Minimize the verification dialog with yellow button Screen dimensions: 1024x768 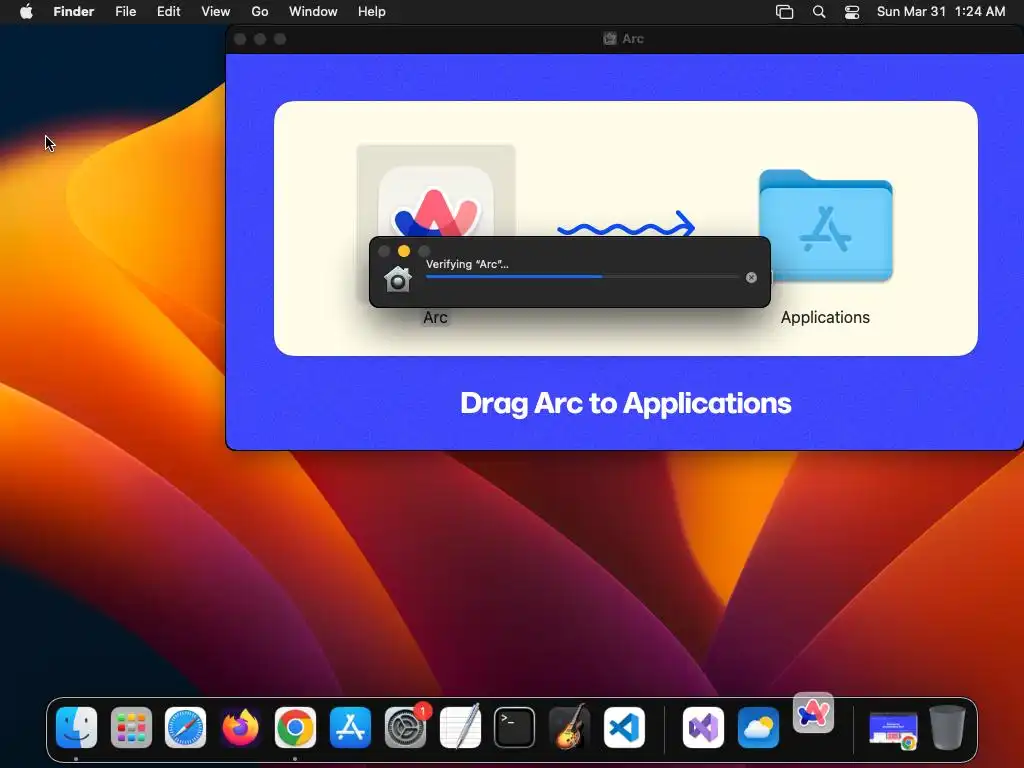pyautogui.click(x=404, y=251)
